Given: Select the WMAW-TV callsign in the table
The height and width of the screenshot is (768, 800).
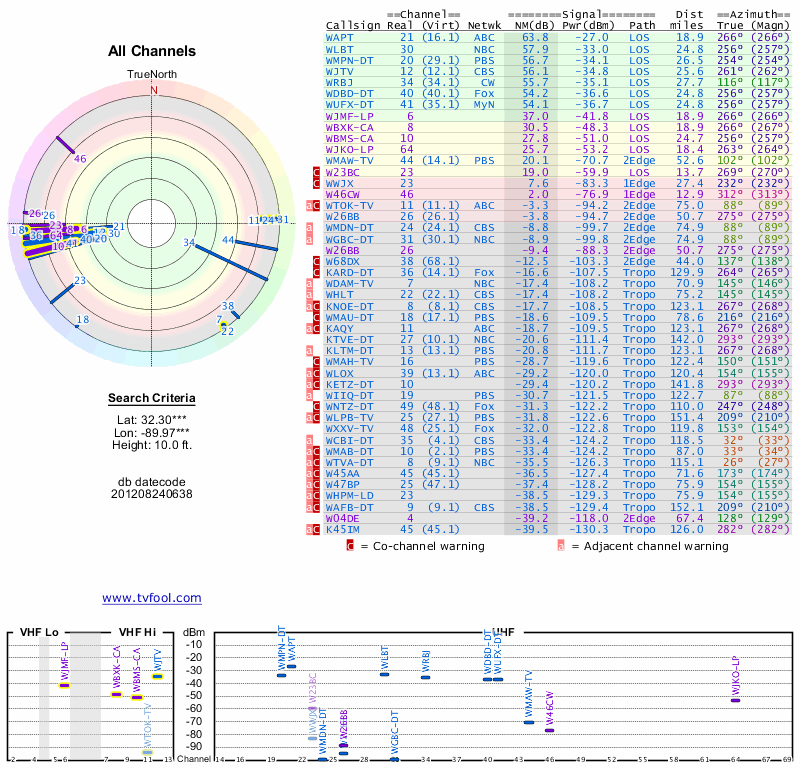Looking at the screenshot, I should pos(349,161).
